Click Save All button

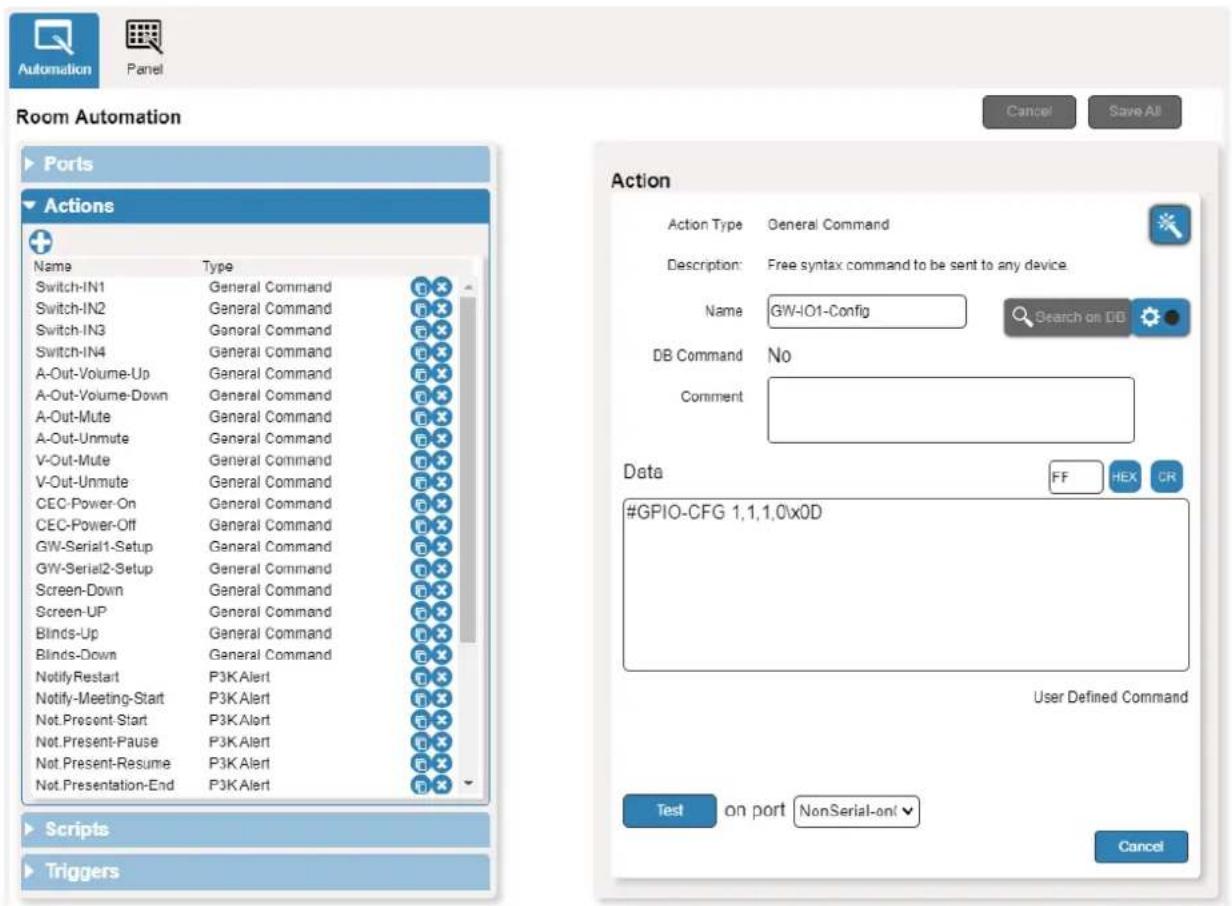point(1134,112)
